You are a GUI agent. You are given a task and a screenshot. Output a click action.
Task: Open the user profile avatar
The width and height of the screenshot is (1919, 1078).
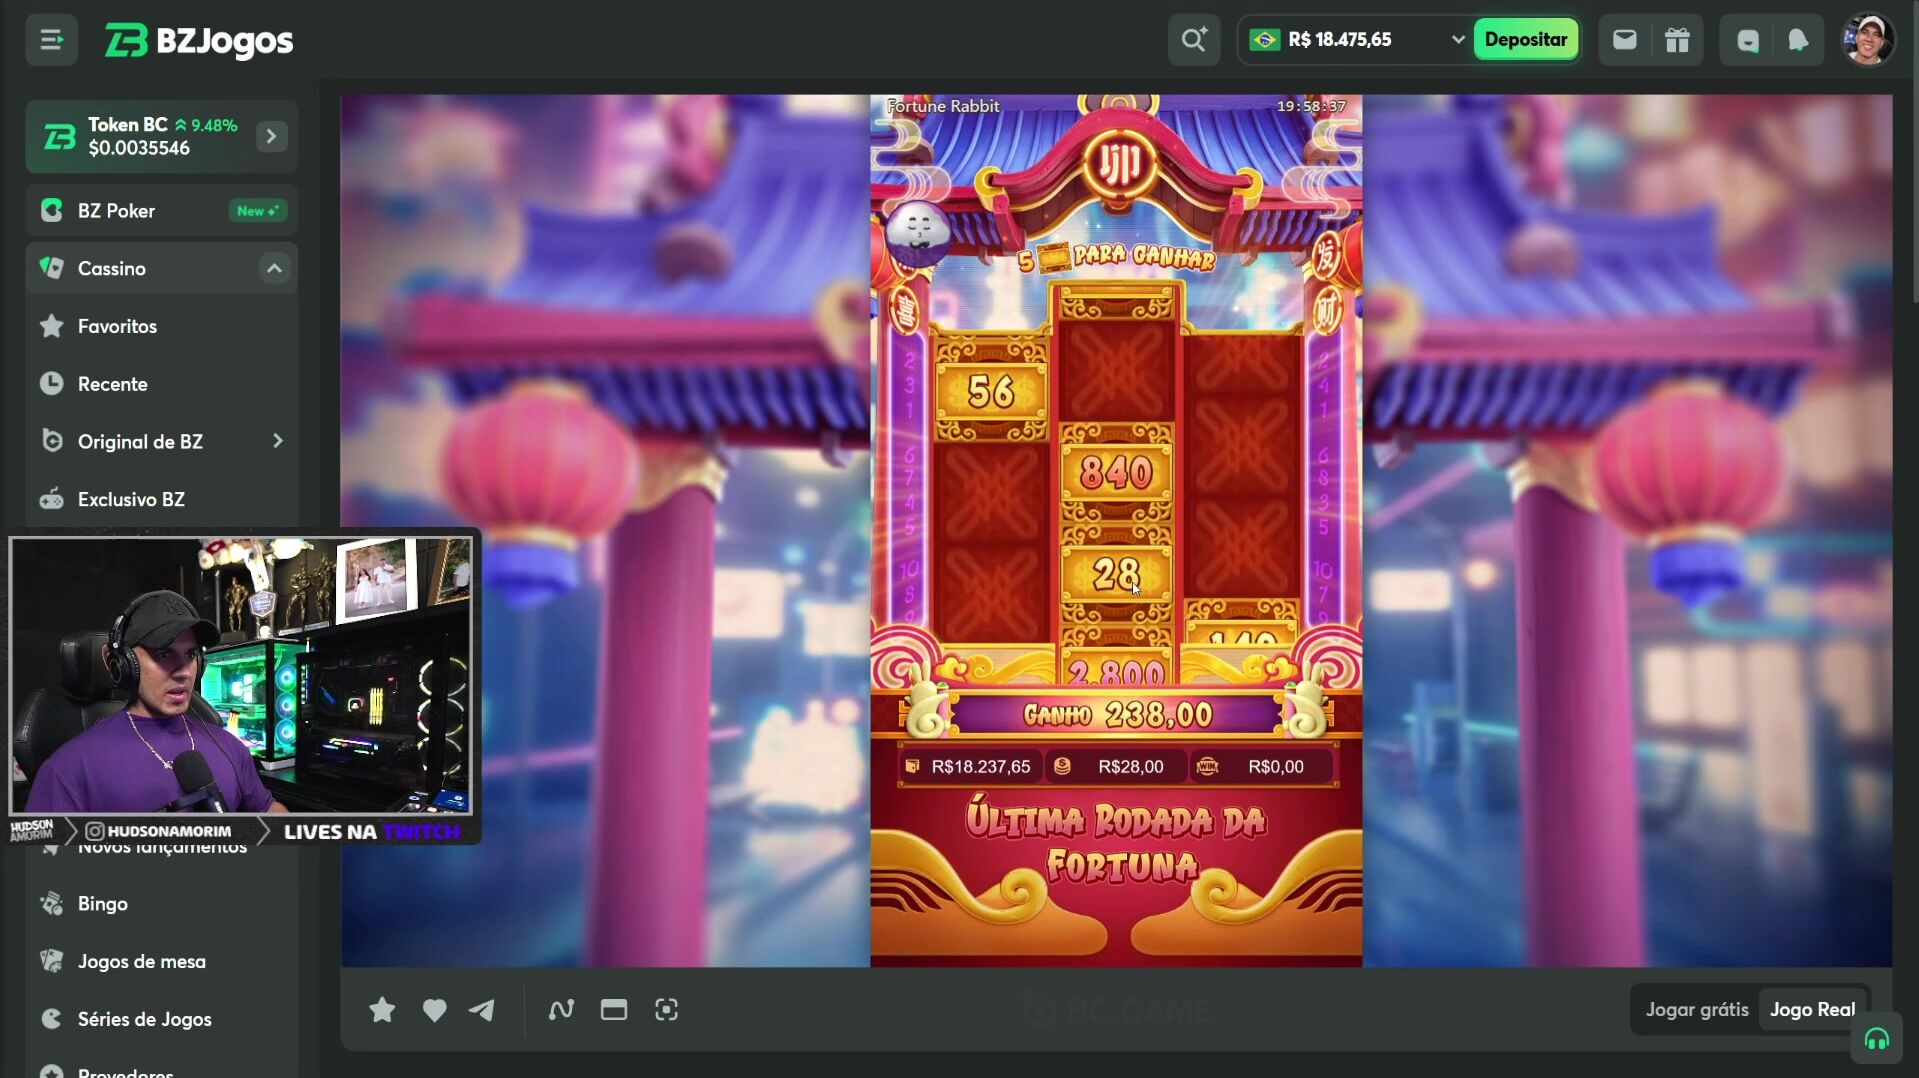1867,40
